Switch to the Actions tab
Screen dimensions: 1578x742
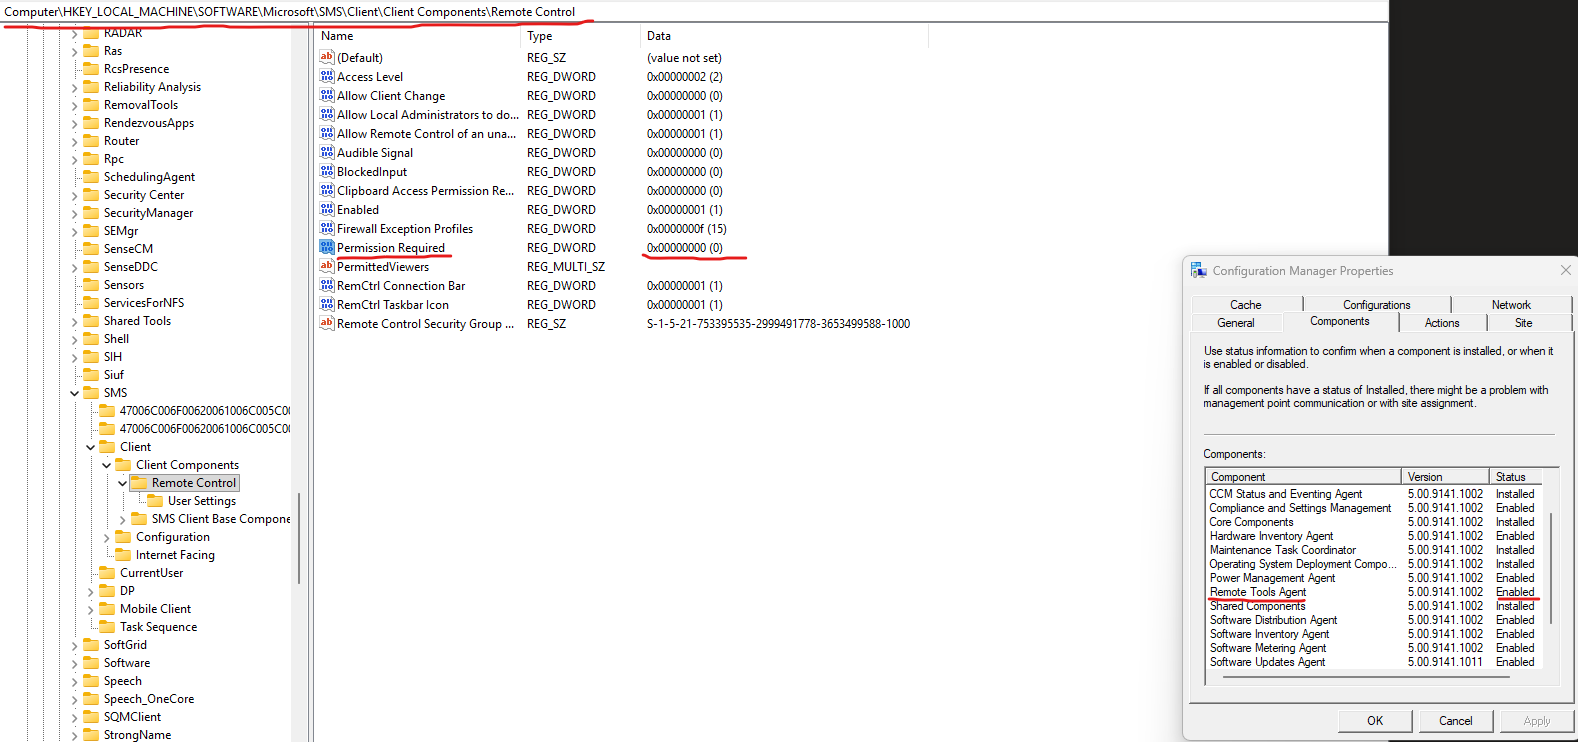coord(1441,323)
